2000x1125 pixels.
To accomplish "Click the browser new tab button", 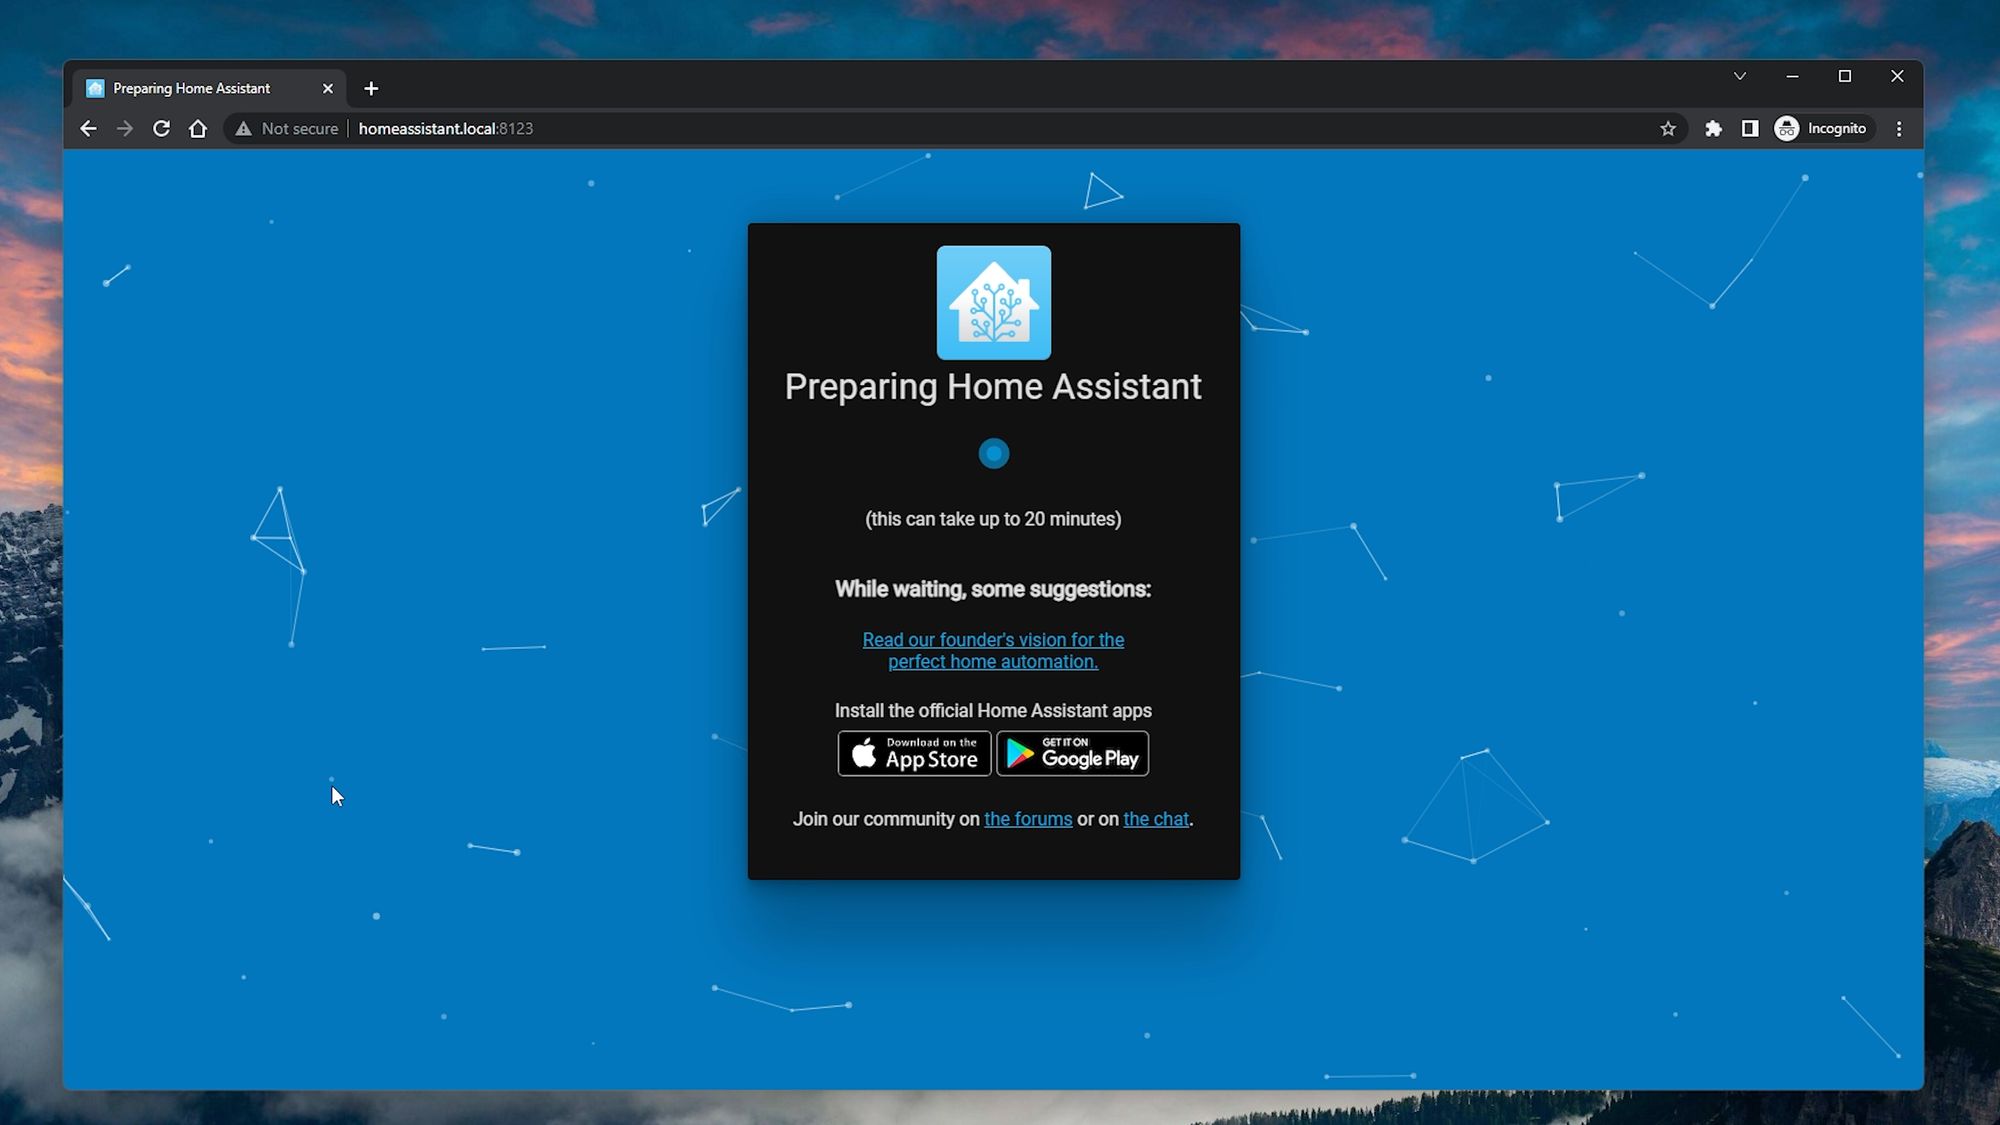I will pos(371,88).
